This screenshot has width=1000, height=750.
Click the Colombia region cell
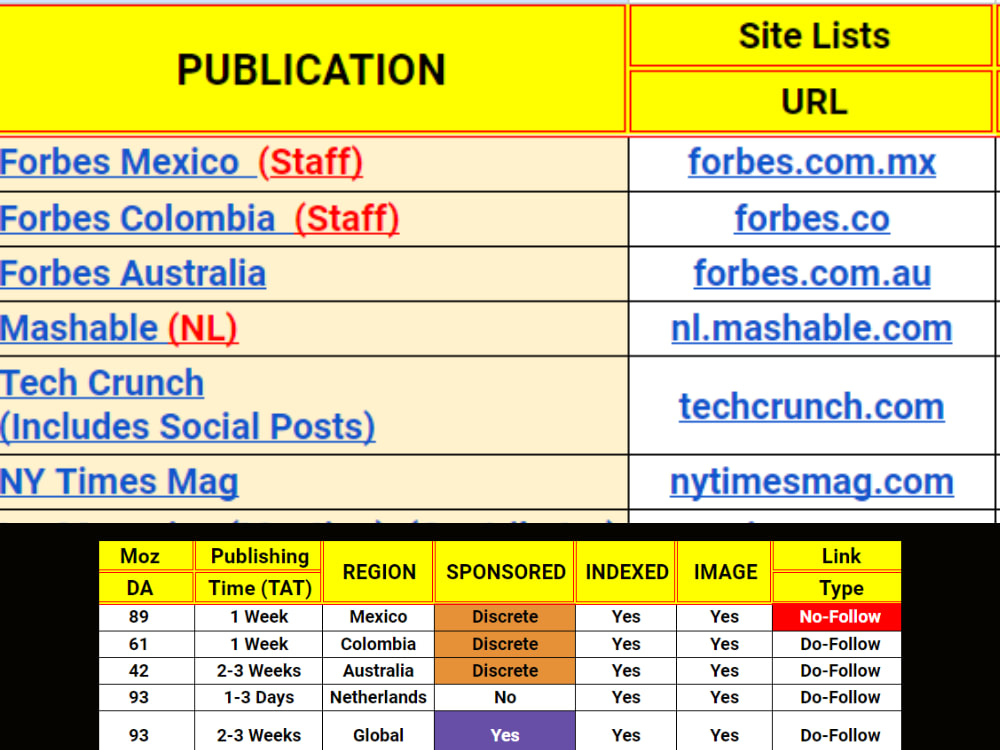click(x=378, y=644)
